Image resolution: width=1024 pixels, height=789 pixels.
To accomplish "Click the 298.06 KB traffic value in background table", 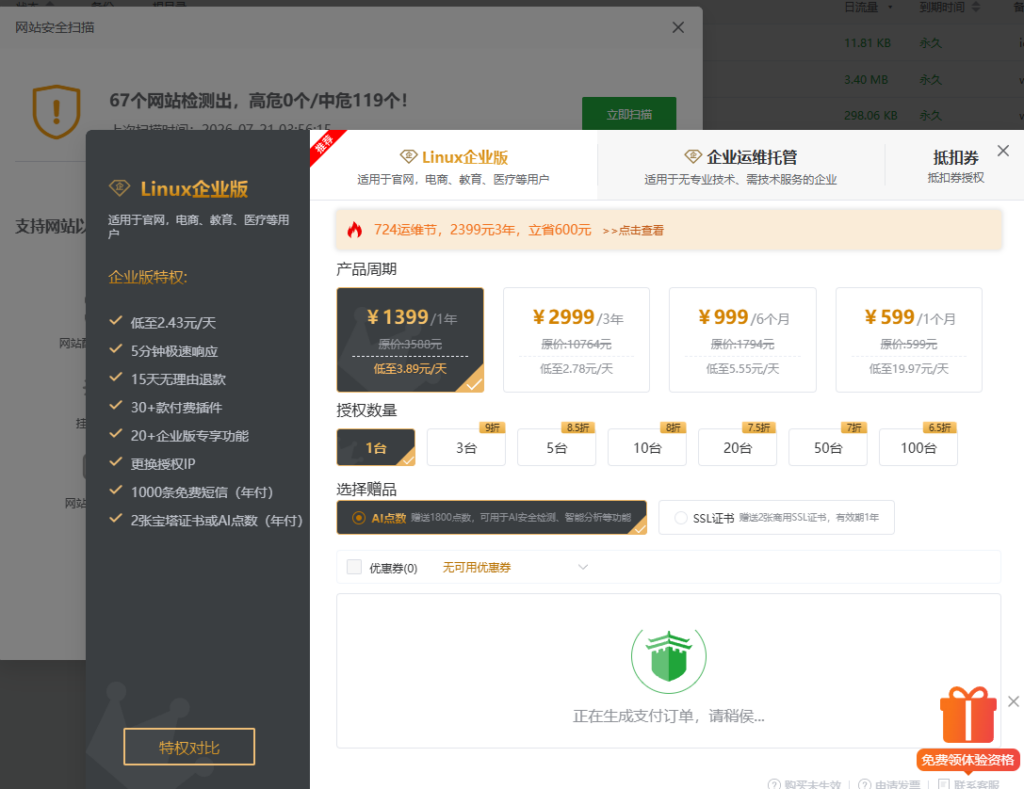I will tap(871, 116).
